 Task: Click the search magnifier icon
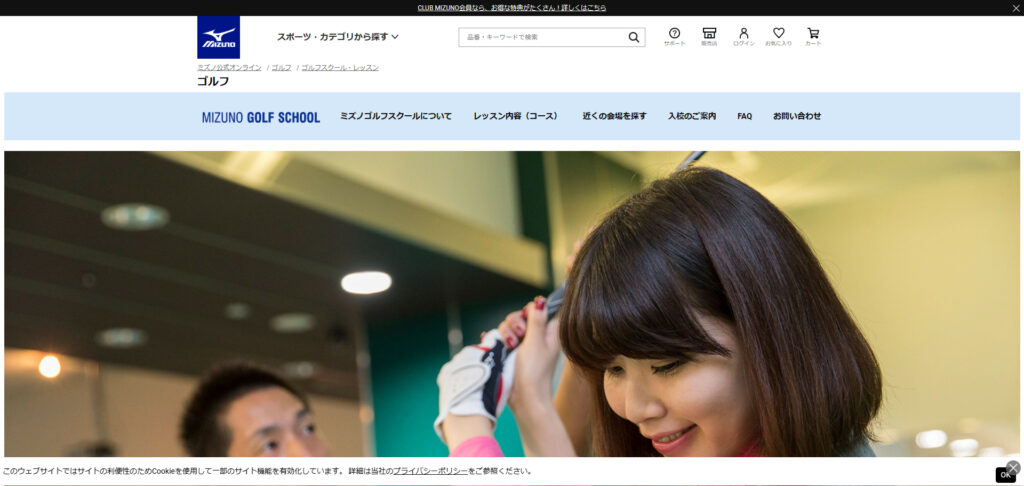coord(633,38)
